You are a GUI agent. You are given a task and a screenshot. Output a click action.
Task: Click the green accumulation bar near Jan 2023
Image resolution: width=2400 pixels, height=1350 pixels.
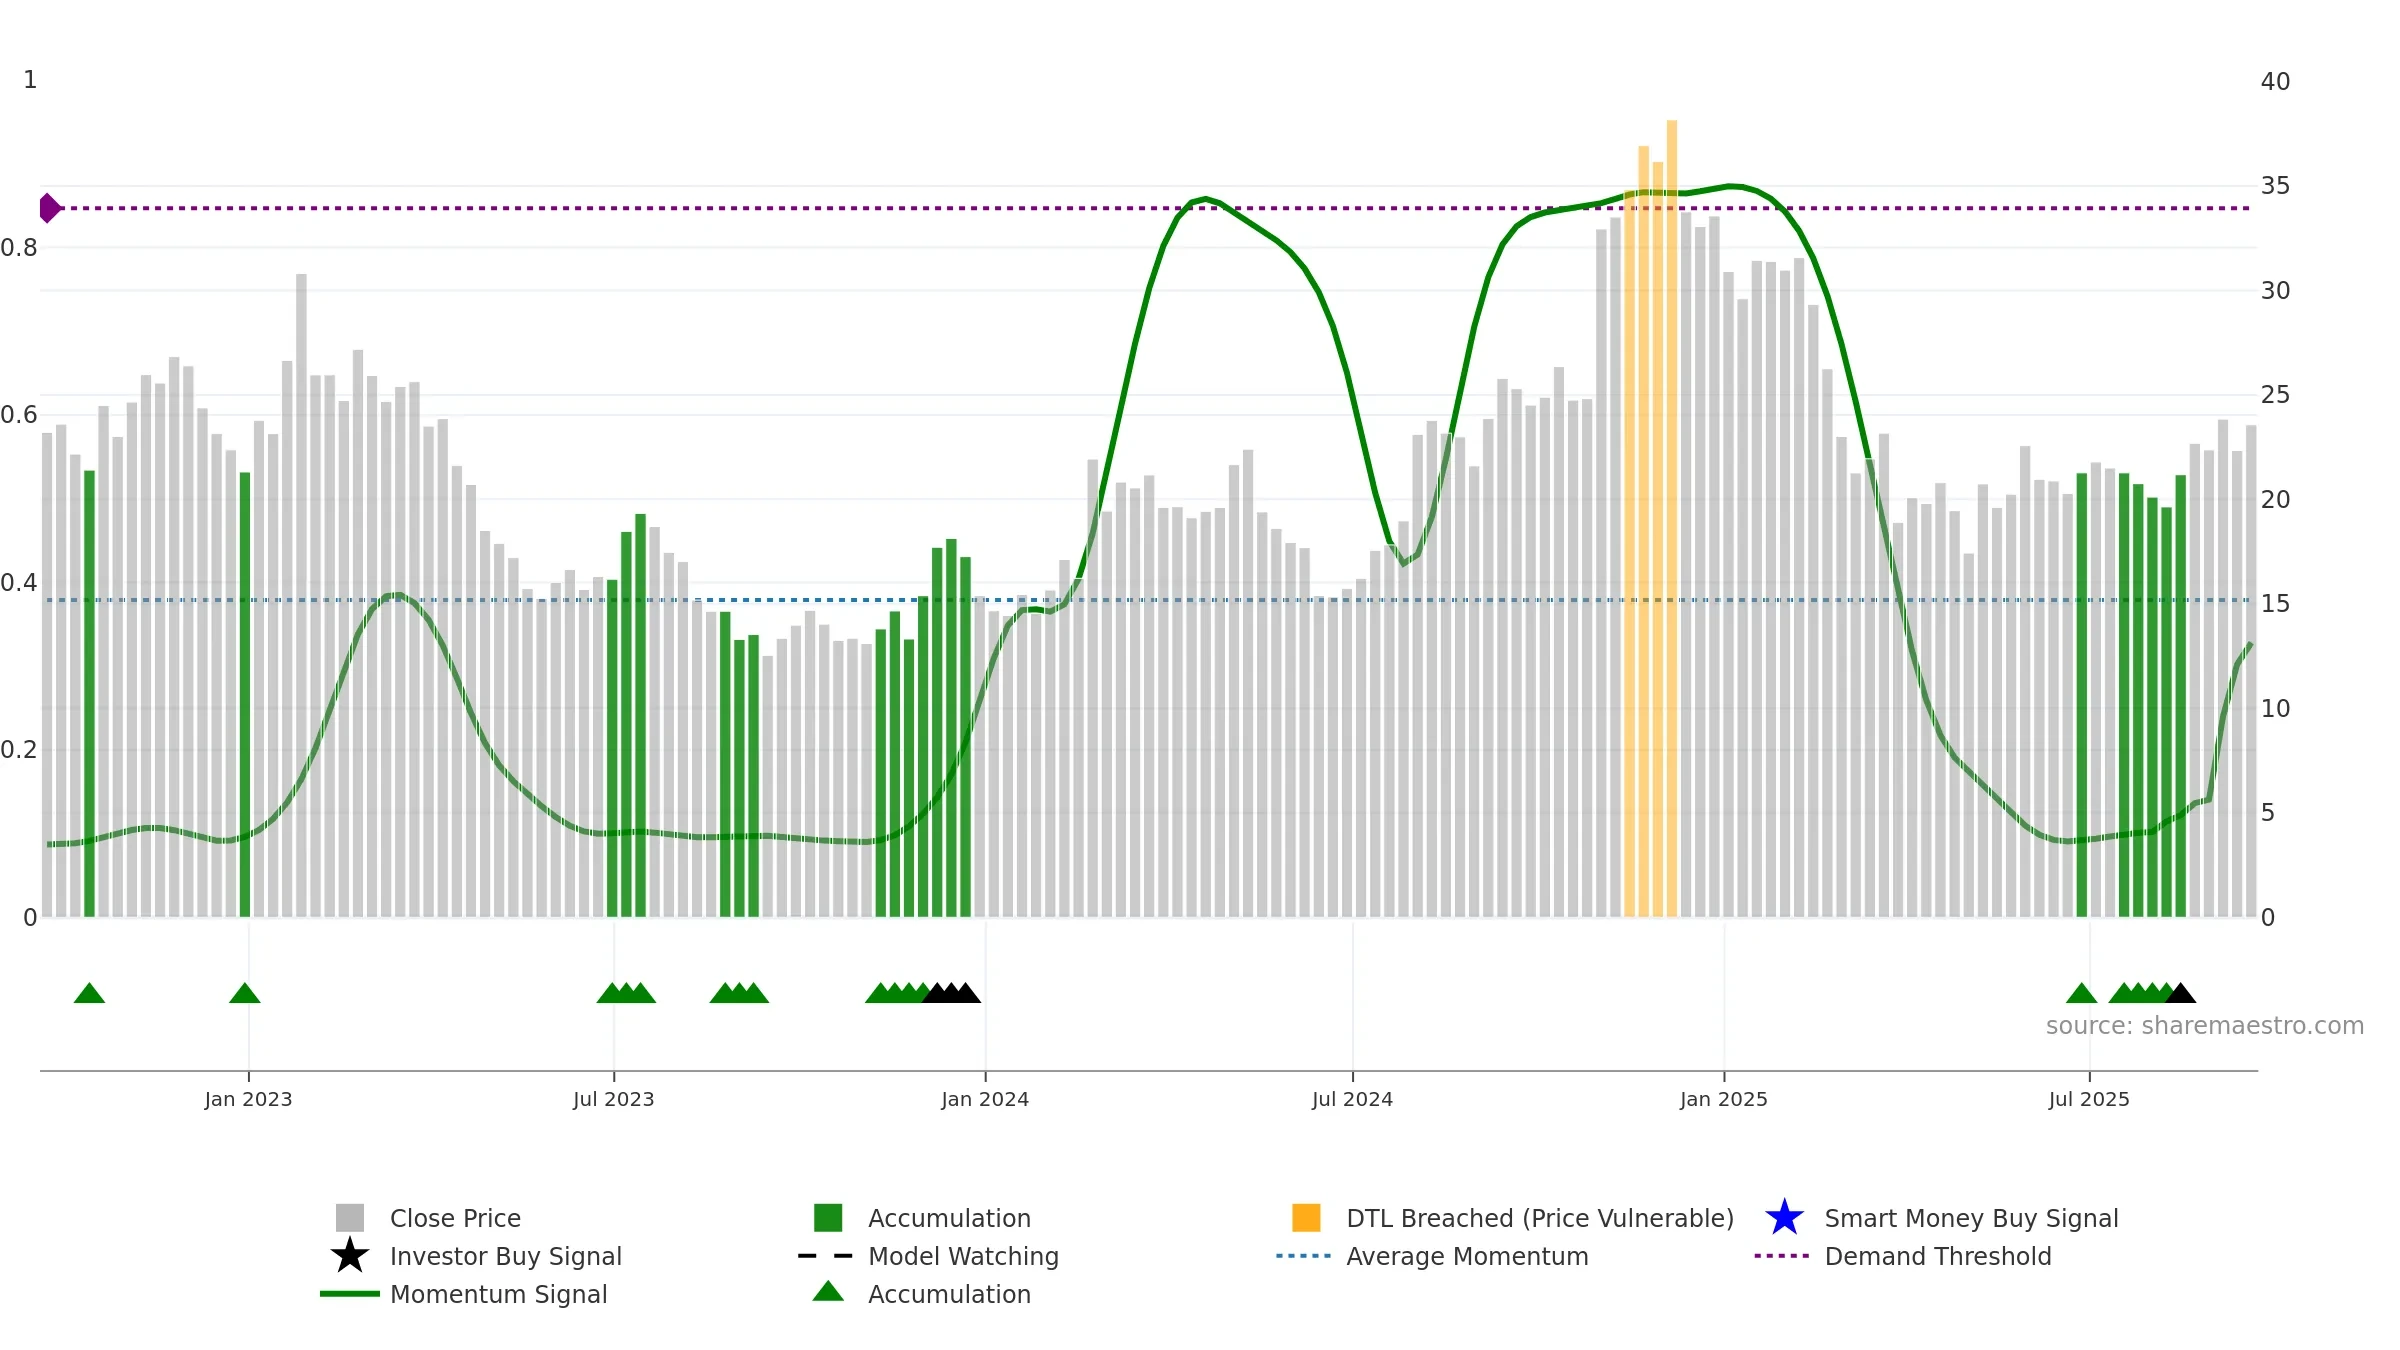coord(245,695)
